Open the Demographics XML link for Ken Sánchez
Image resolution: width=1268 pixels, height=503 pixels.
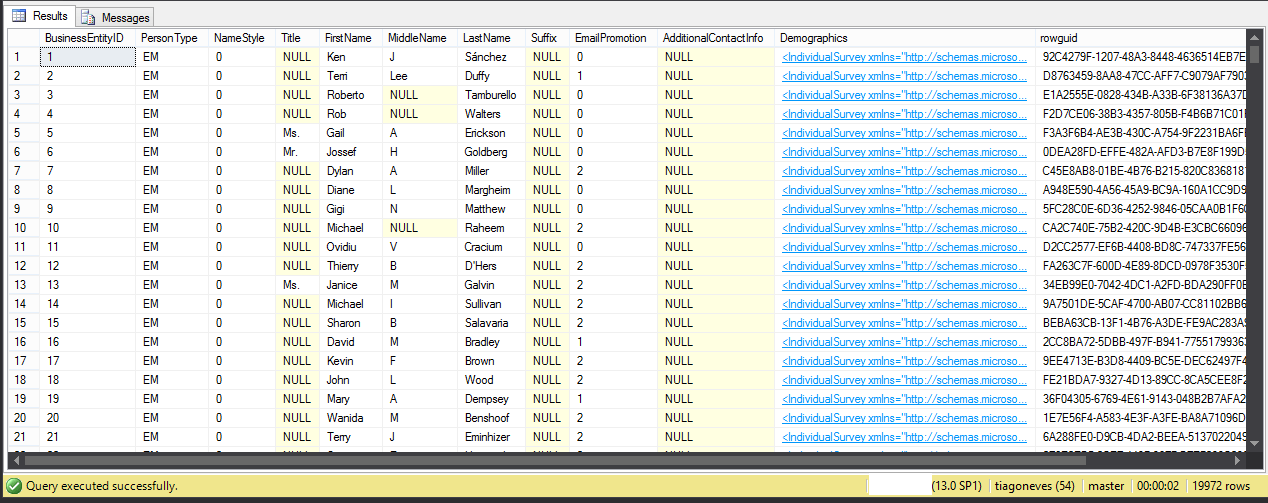tap(904, 57)
